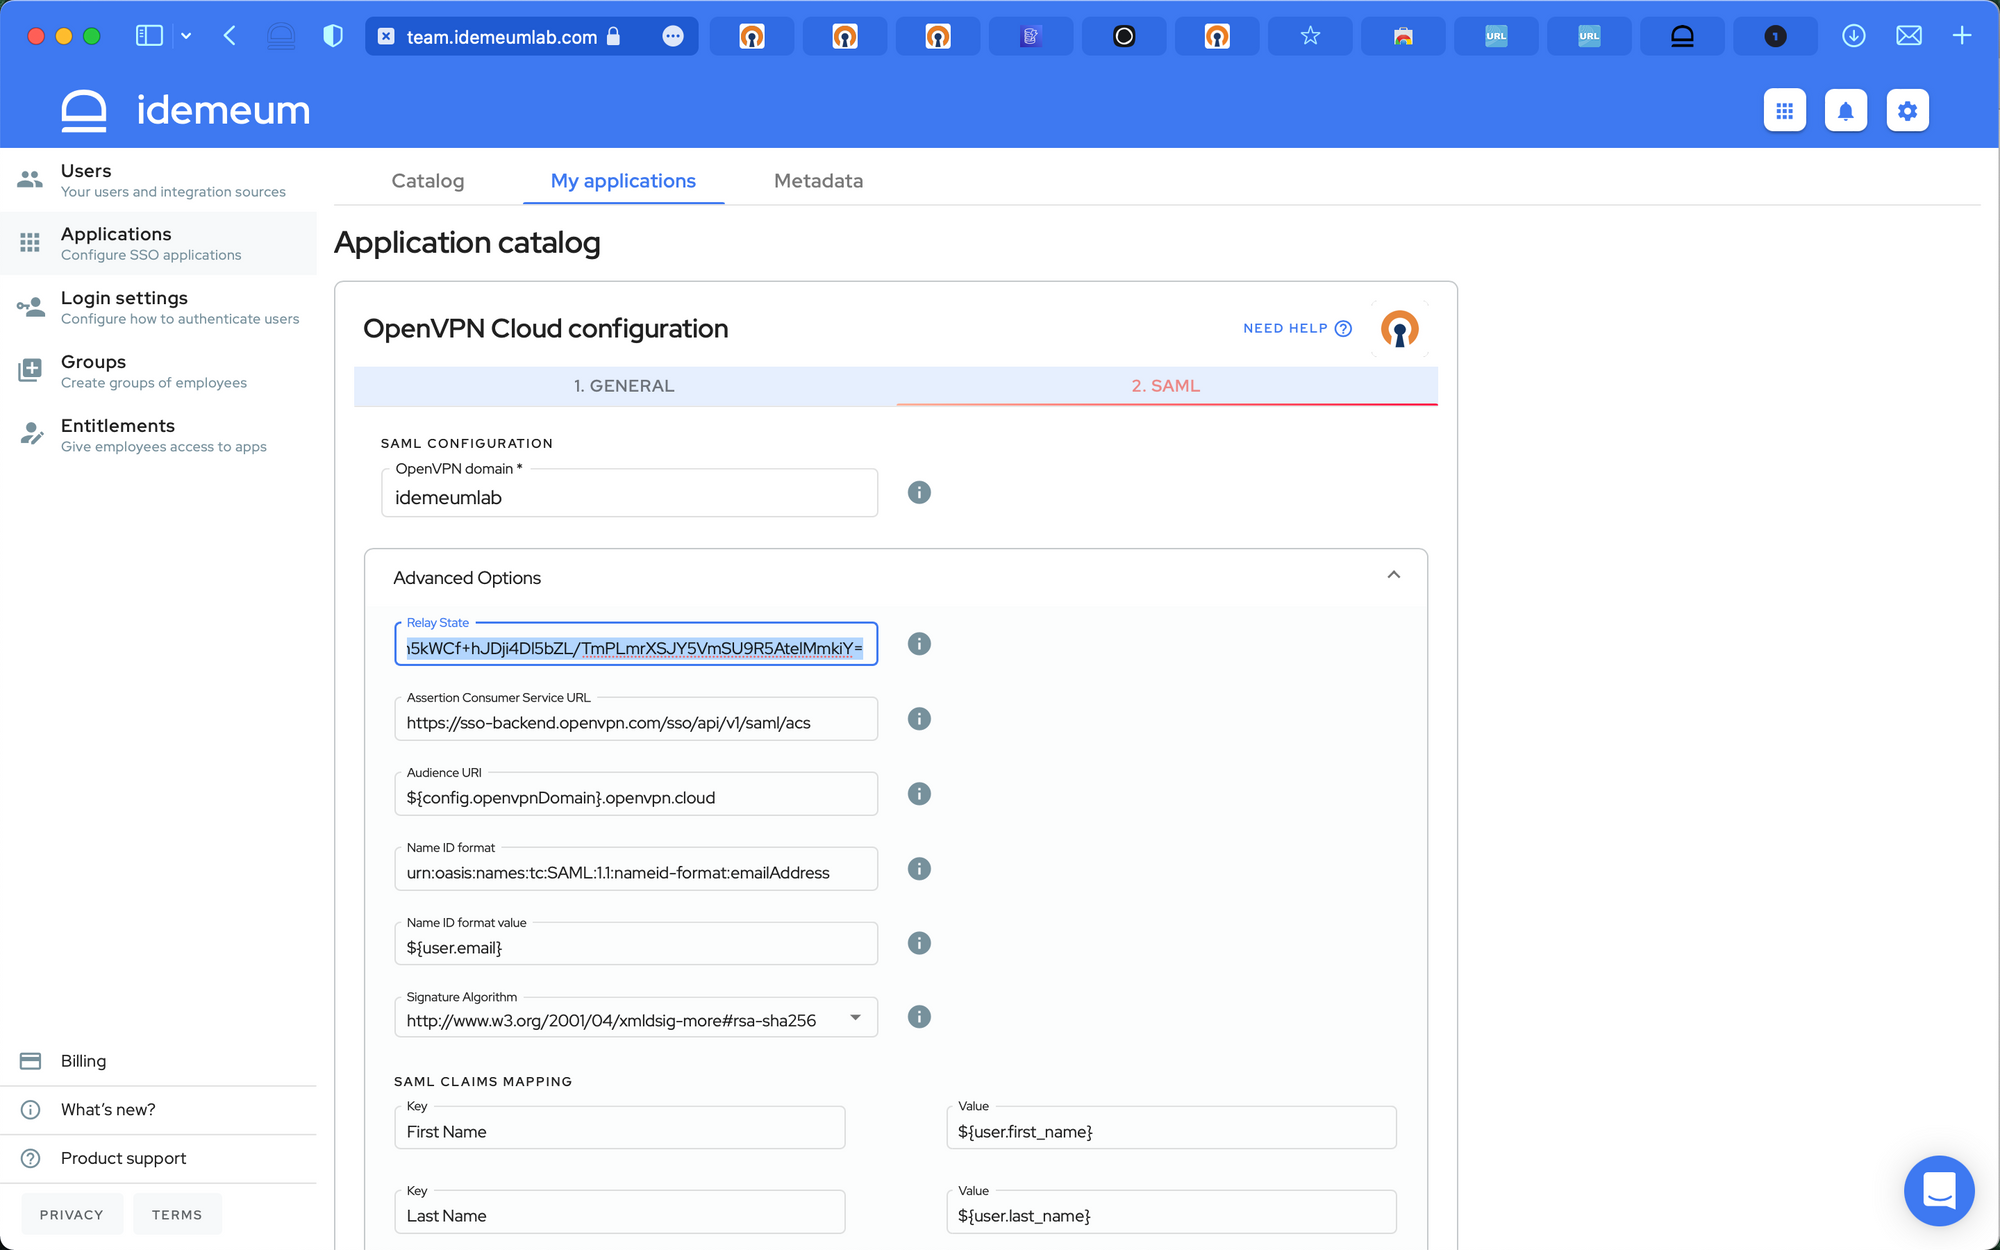Open a new tab with plus icon
The image size is (2000, 1250).
click(x=1962, y=36)
